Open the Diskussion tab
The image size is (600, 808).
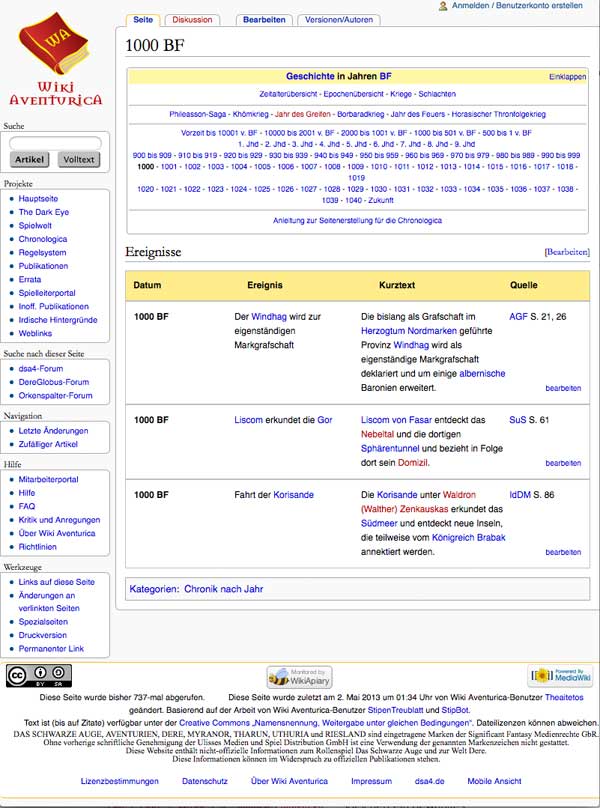[x=192, y=20]
